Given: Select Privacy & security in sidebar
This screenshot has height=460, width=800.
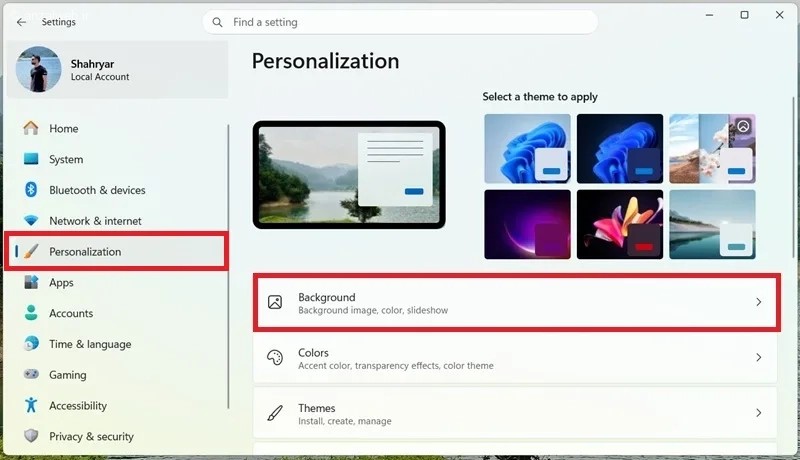Looking at the screenshot, I should click(116, 437).
